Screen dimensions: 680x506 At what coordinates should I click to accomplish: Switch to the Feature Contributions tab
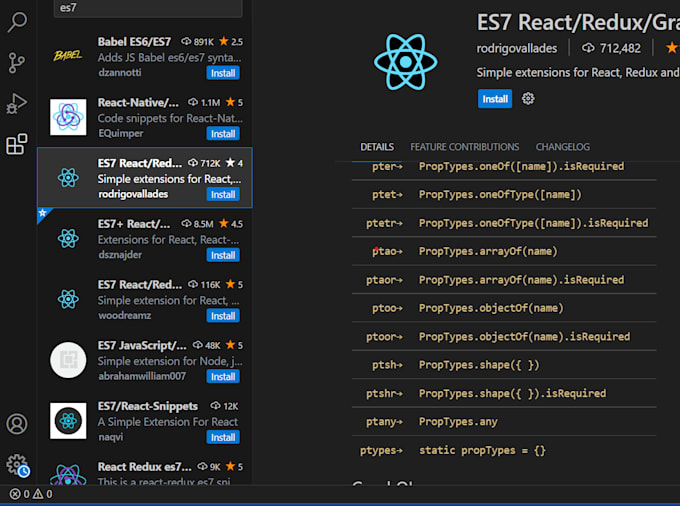click(464, 147)
